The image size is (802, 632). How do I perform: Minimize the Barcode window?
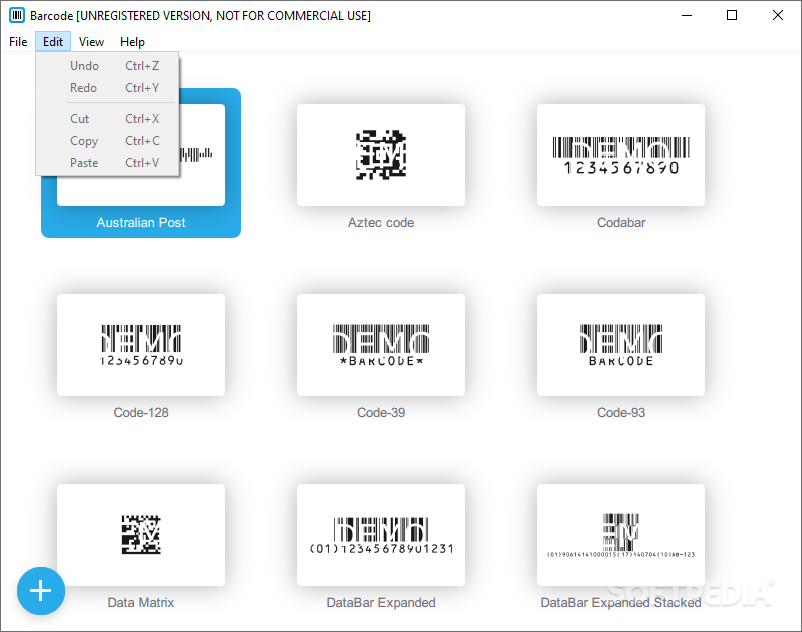pos(687,15)
